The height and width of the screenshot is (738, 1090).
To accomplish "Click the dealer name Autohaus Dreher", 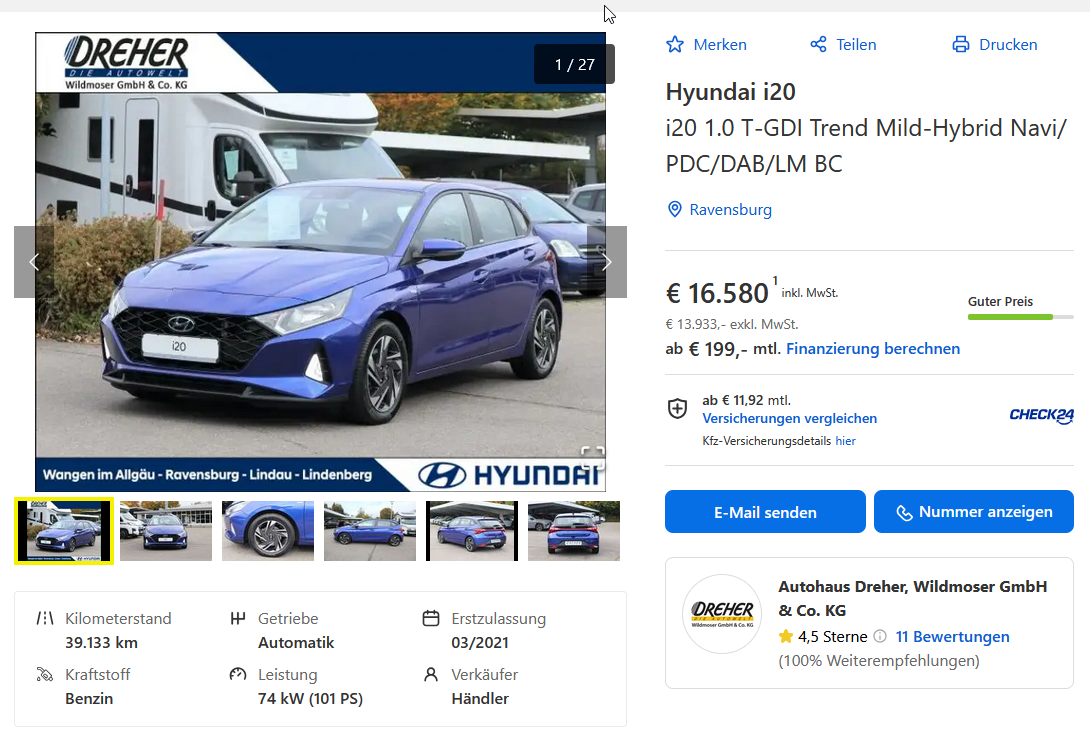I will (912, 598).
